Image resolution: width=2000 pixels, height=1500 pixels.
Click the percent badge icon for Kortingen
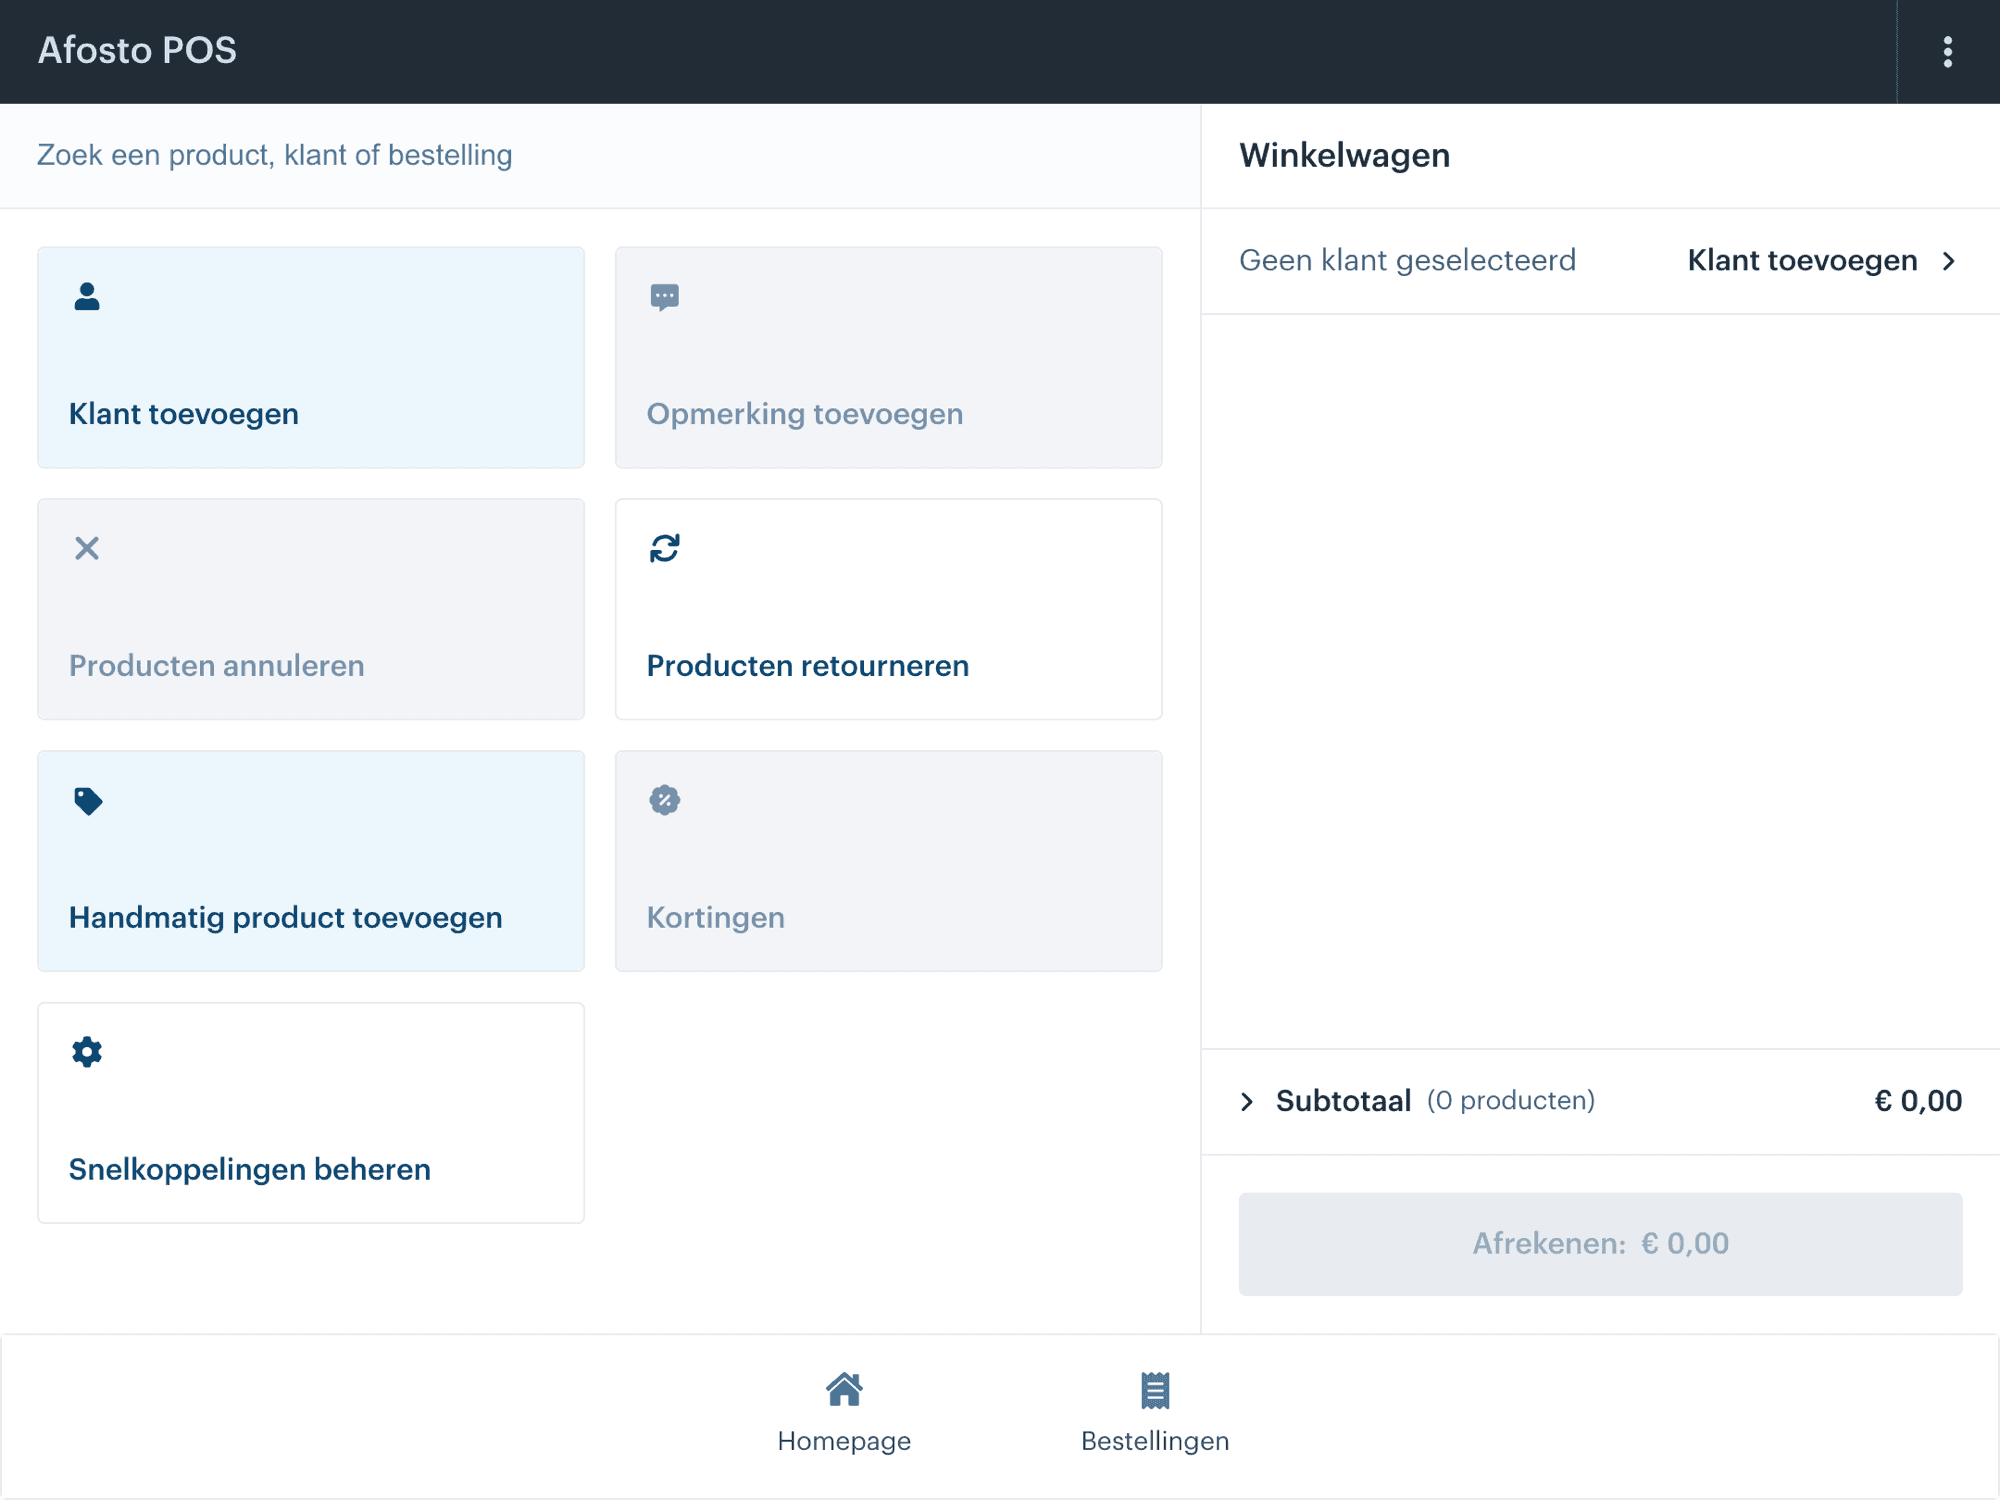click(x=665, y=800)
